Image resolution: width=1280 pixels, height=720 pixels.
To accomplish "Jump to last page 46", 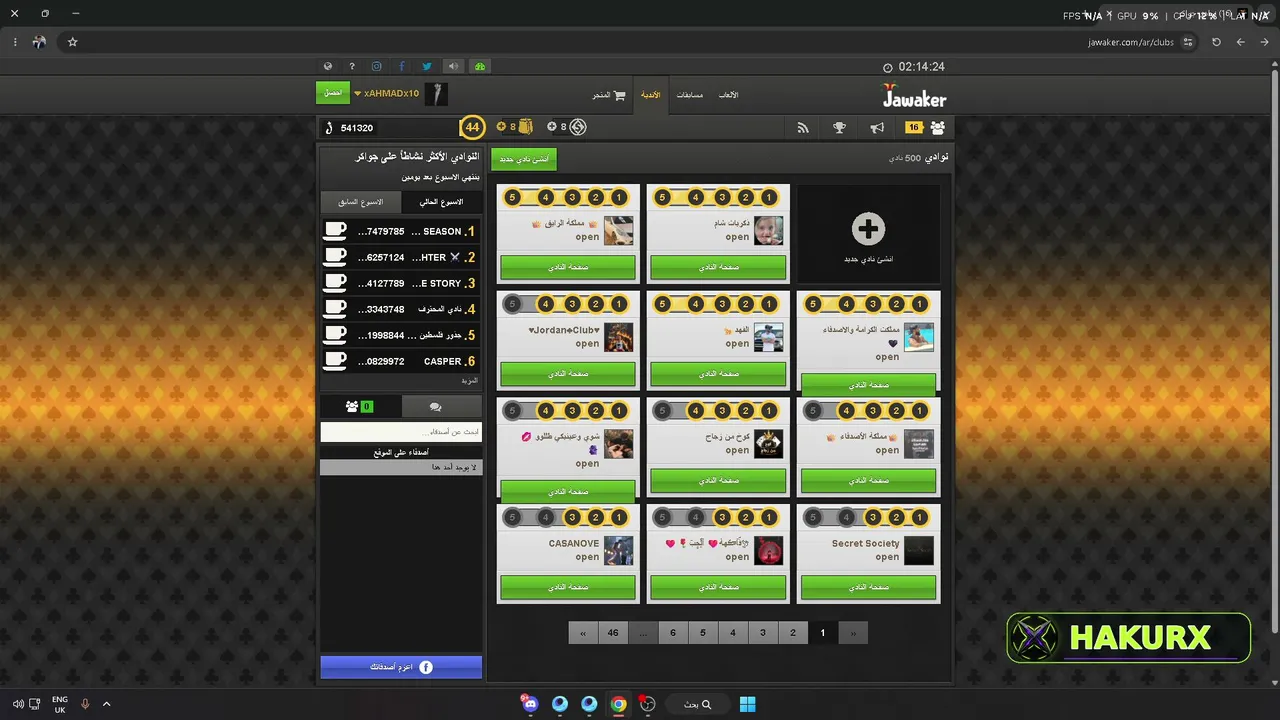I will (613, 633).
